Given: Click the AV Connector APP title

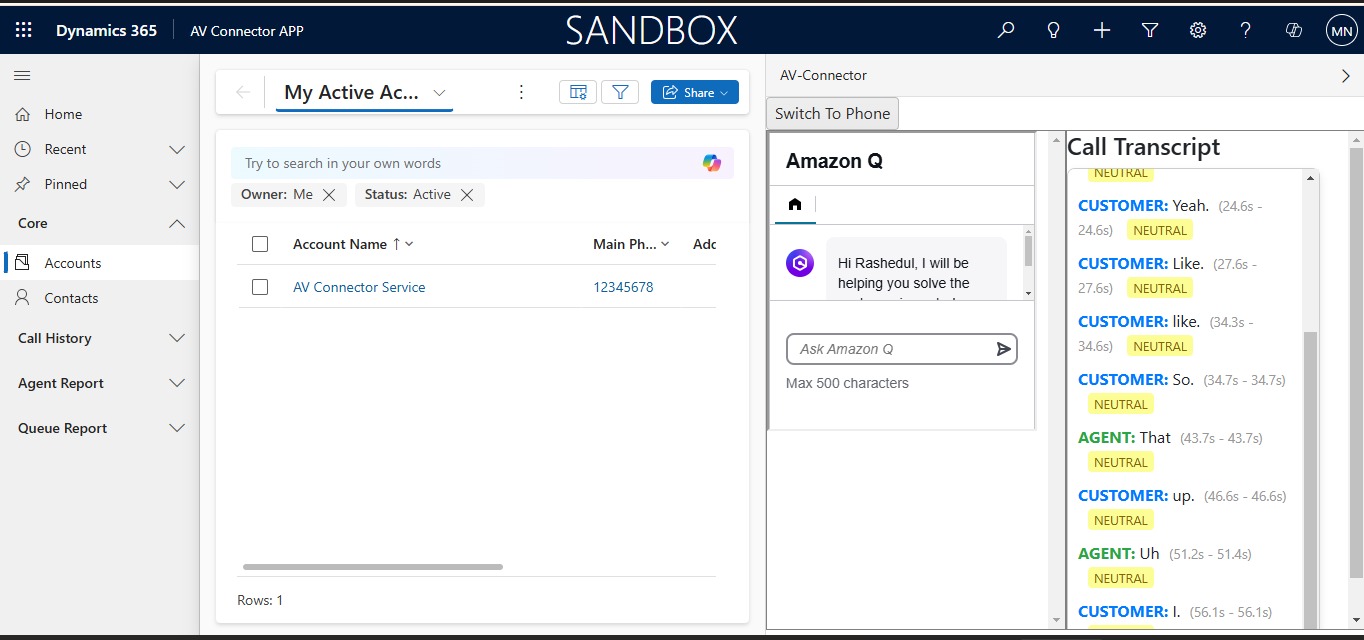Looking at the screenshot, I should 247,31.
